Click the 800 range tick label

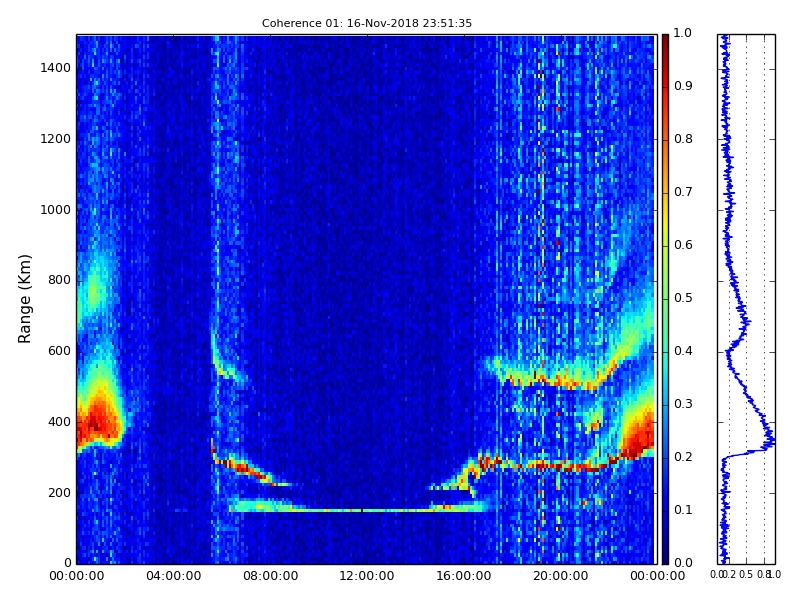click(x=59, y=280)
